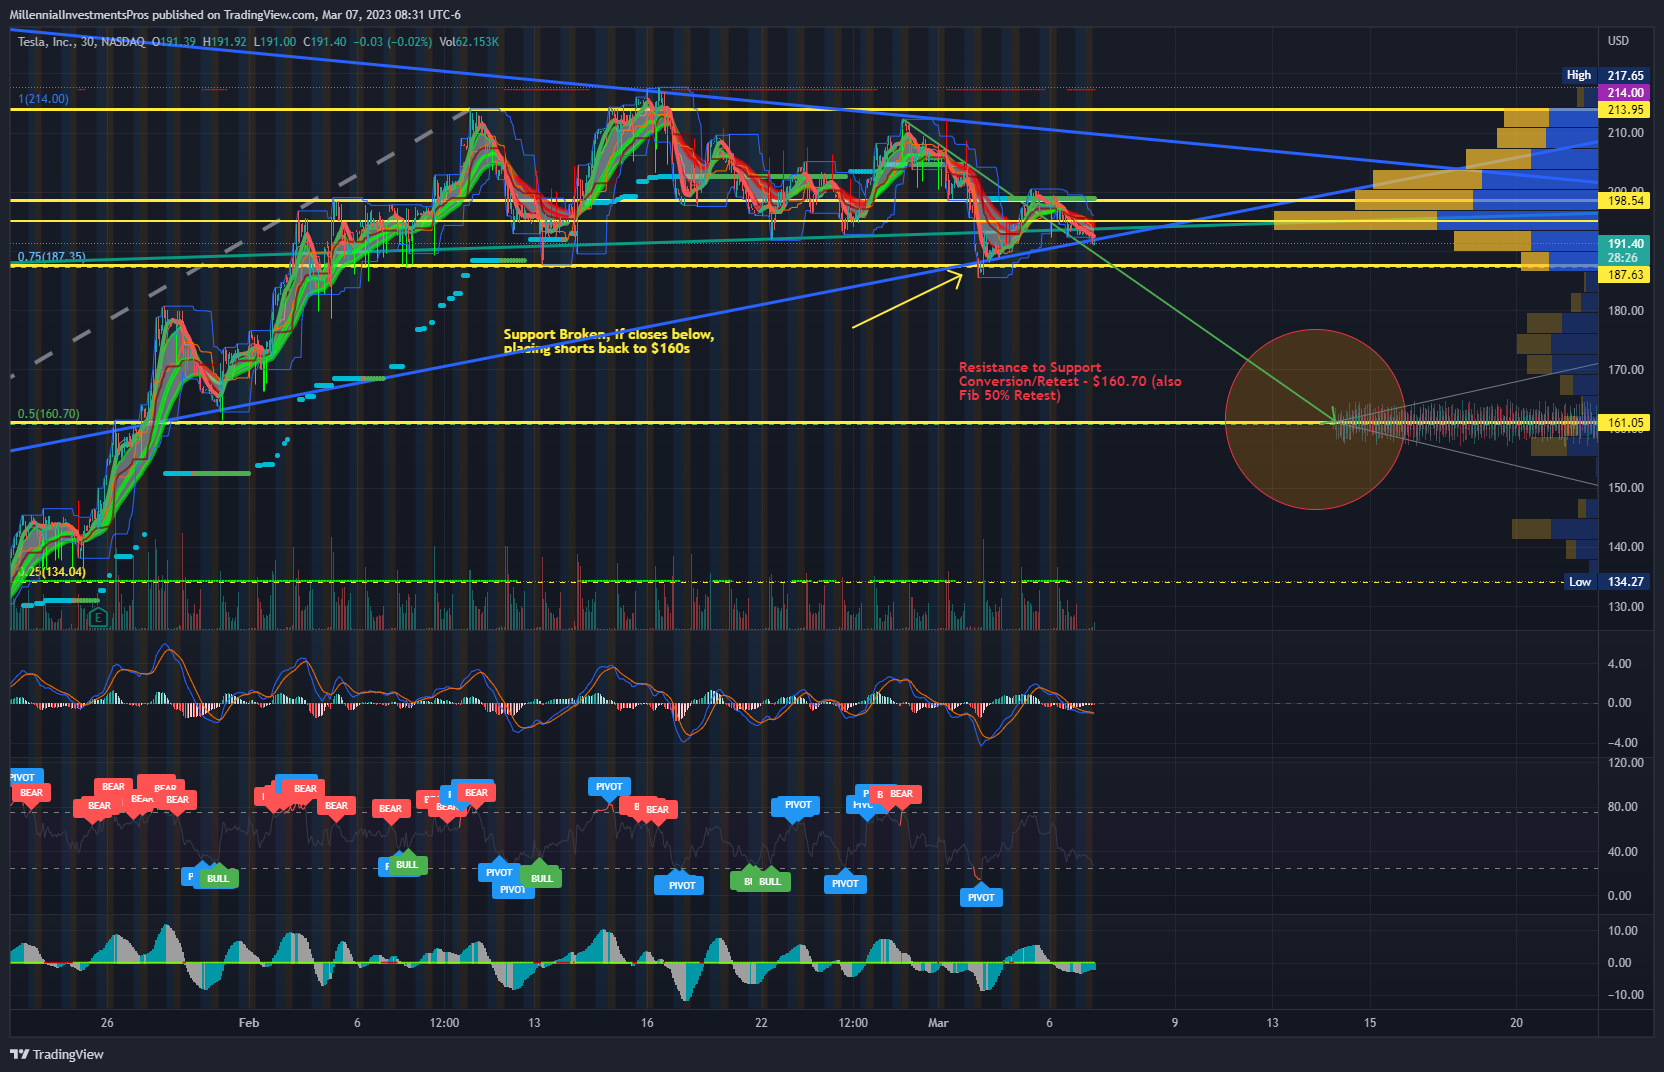Viewport: 1664px width, 1072px height.
Task: Click the −4.00 value on the MACD scale
Action: click(x=1622, y=743)
